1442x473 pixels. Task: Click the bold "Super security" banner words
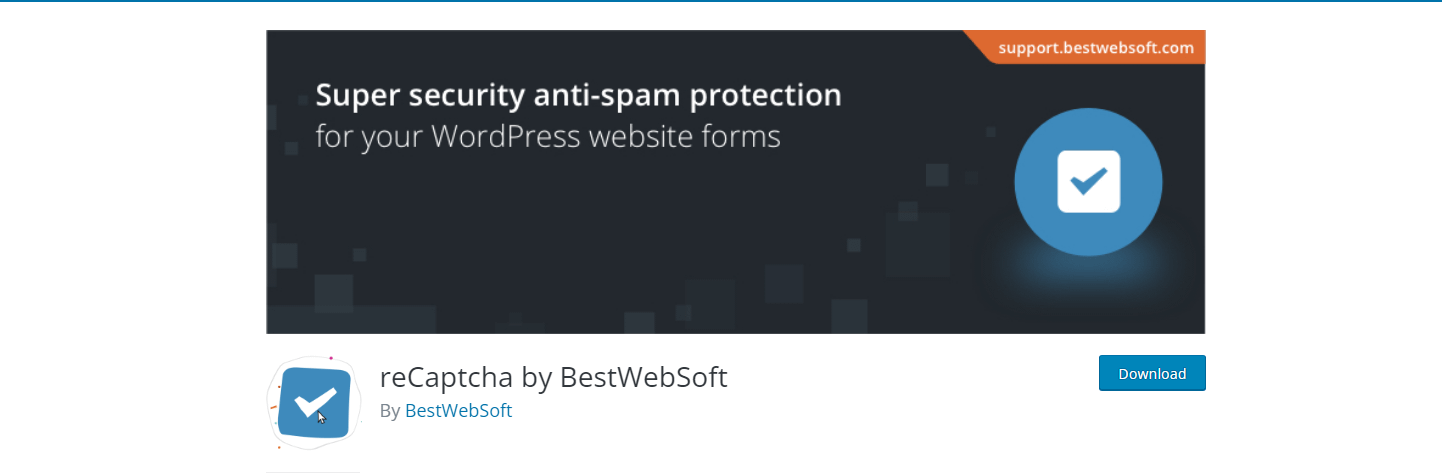[420, 96]
